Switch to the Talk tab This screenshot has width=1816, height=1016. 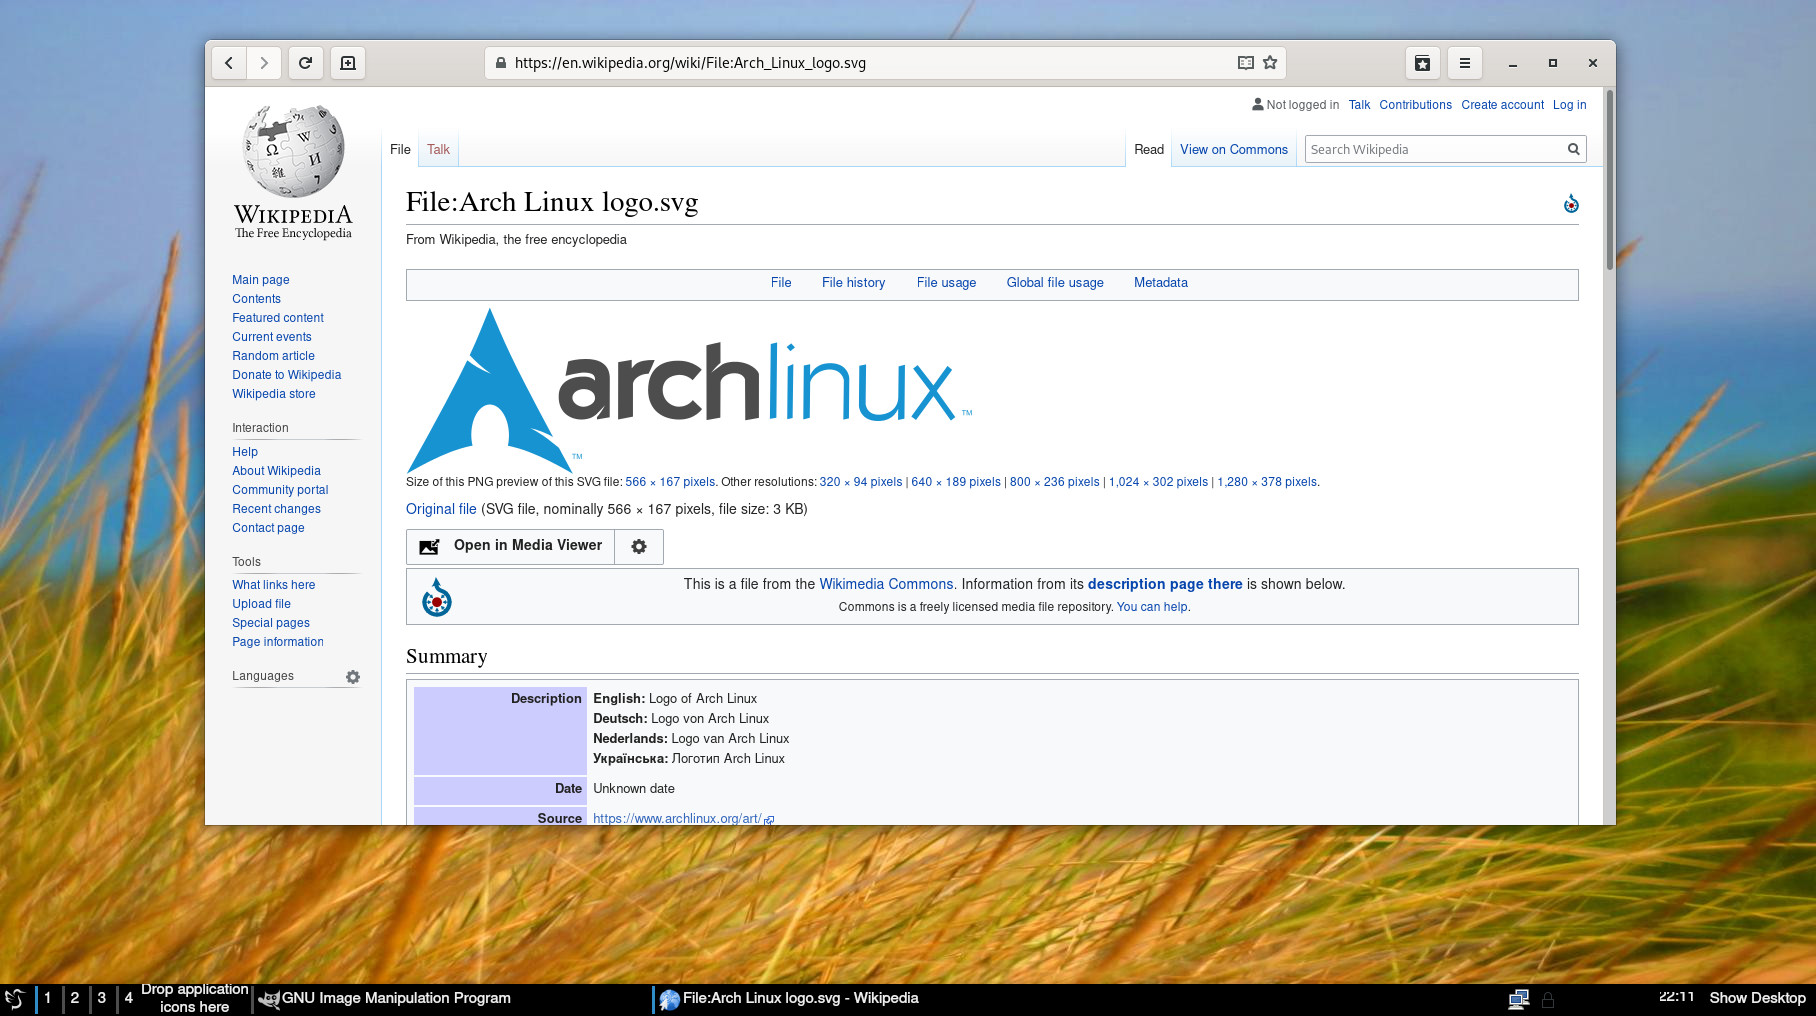point(437,149)
